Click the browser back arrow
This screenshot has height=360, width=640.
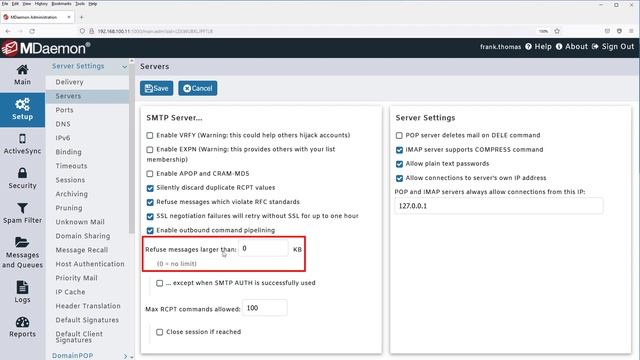pyautogui.click(x=8, y=31)
